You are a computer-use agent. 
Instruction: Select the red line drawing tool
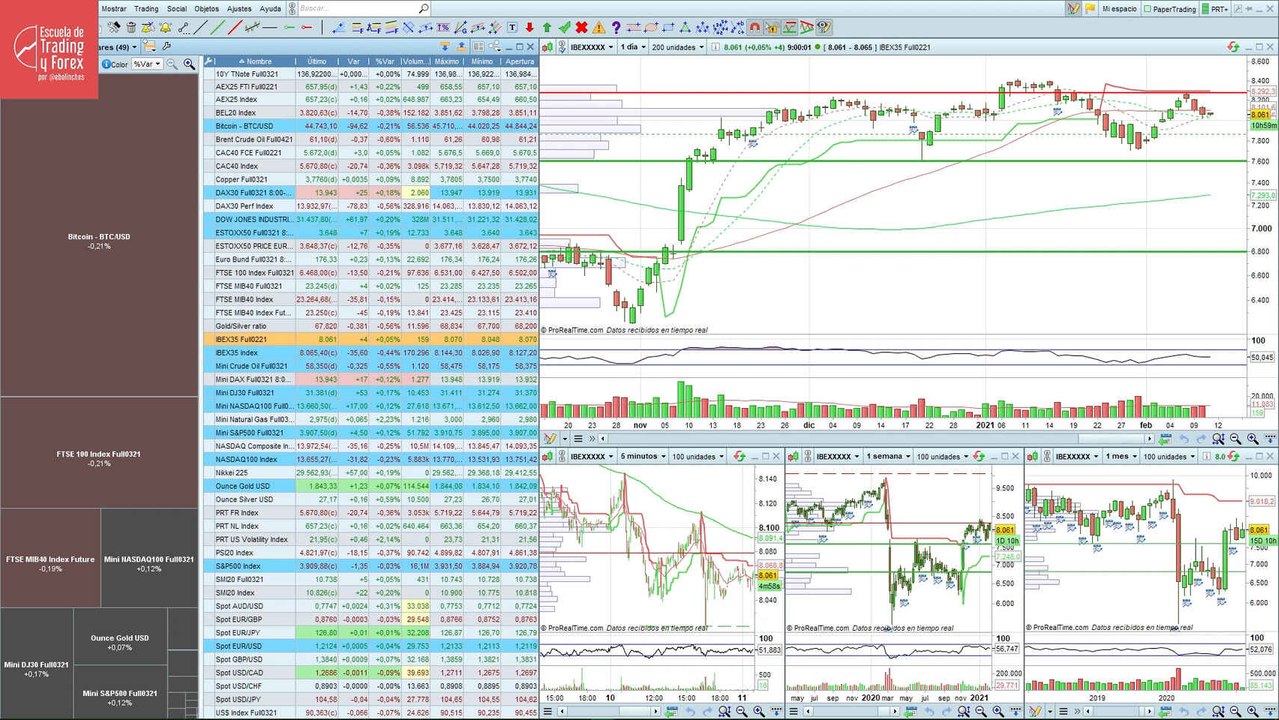pyautogui.click(x=235, y=27)
